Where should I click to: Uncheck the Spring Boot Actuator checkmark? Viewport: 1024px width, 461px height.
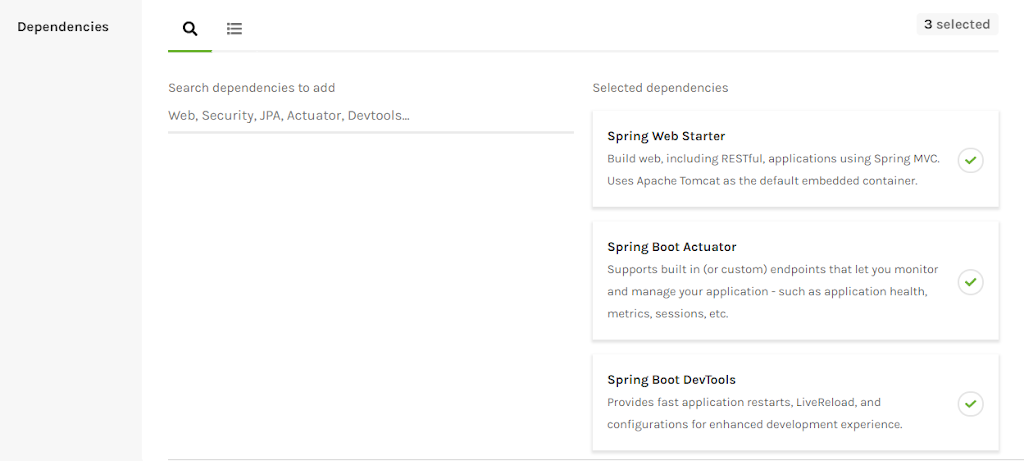point(970,282)
